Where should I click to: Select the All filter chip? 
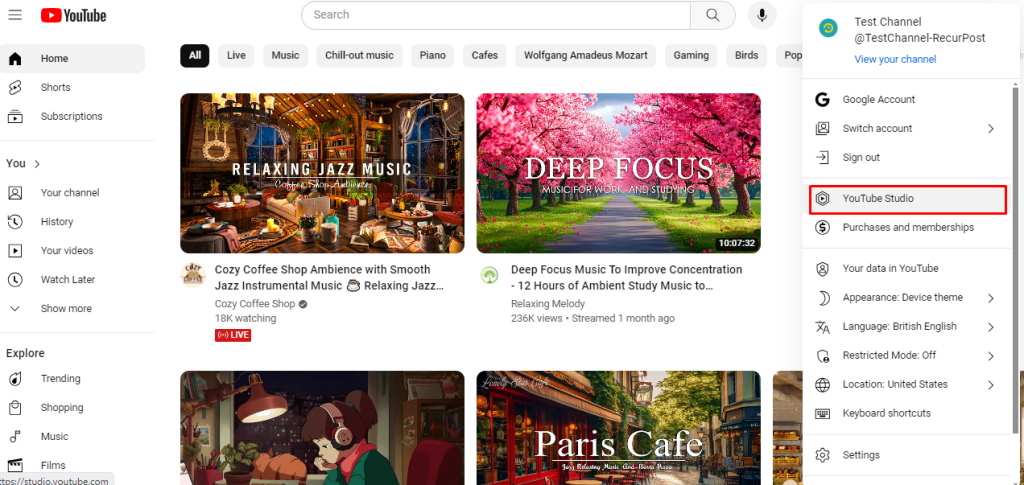pos(195,55)
